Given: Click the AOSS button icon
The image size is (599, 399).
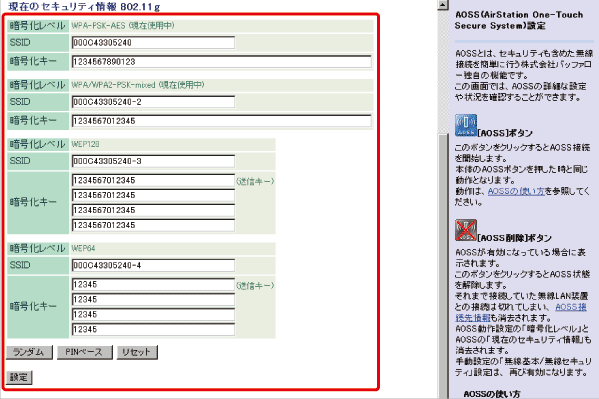Looking at the screenshot, I should pos(466,125).
